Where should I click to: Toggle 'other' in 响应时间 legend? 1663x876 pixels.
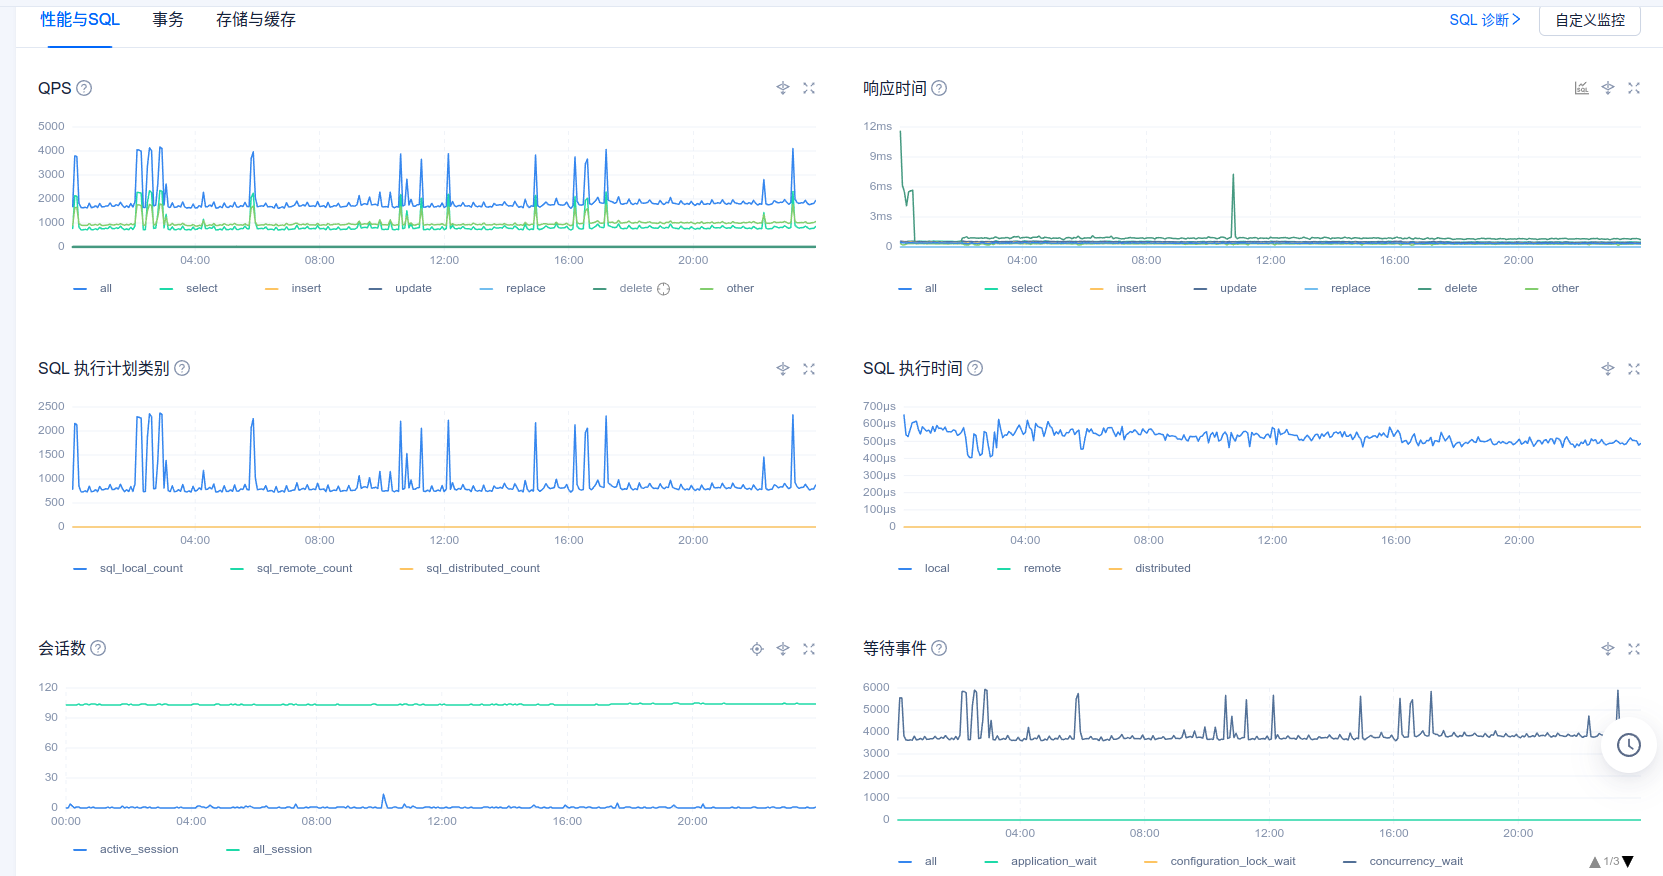pos(1552,288)
